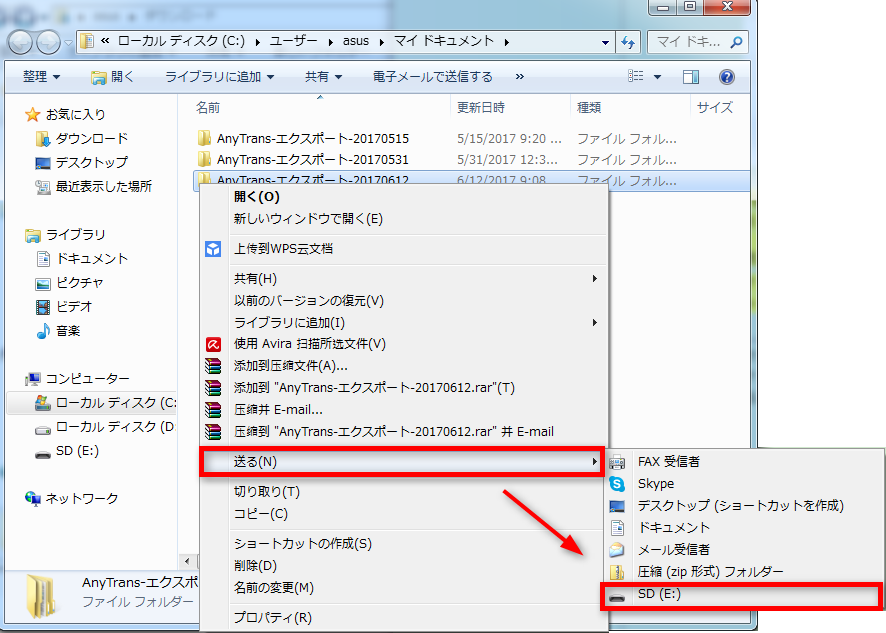This screenshot has height=633, width=886.
Task: Click the WPS cloud upload icon
Action: click(x=213, y=249)
